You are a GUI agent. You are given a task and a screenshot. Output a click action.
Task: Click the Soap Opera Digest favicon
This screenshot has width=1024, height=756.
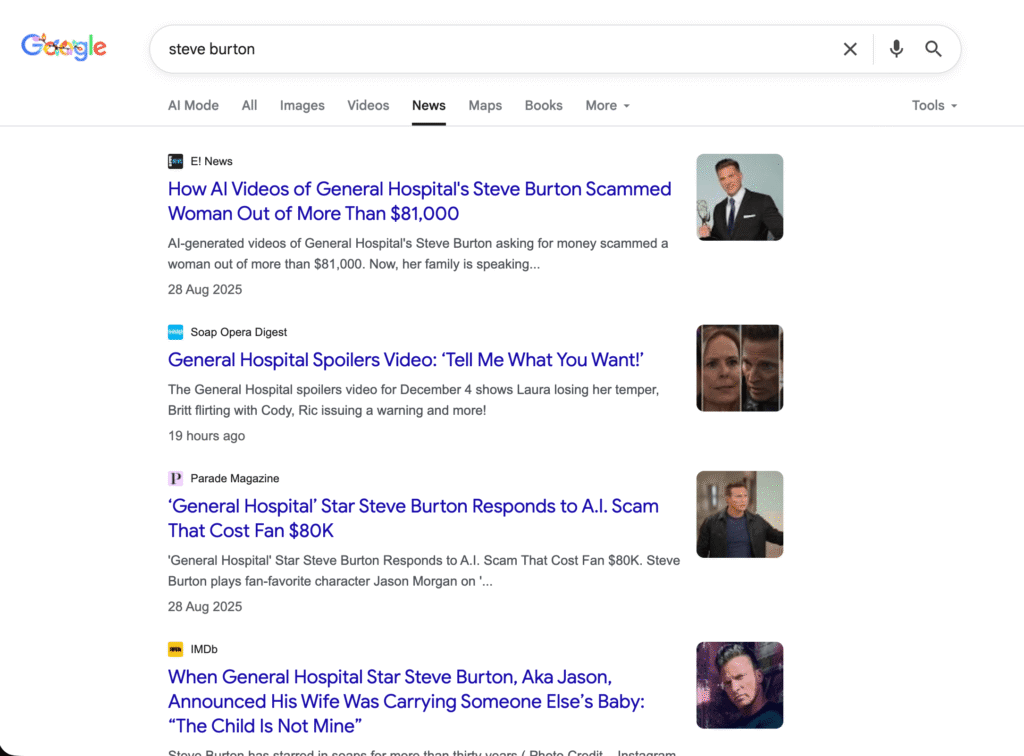point(176,332)
